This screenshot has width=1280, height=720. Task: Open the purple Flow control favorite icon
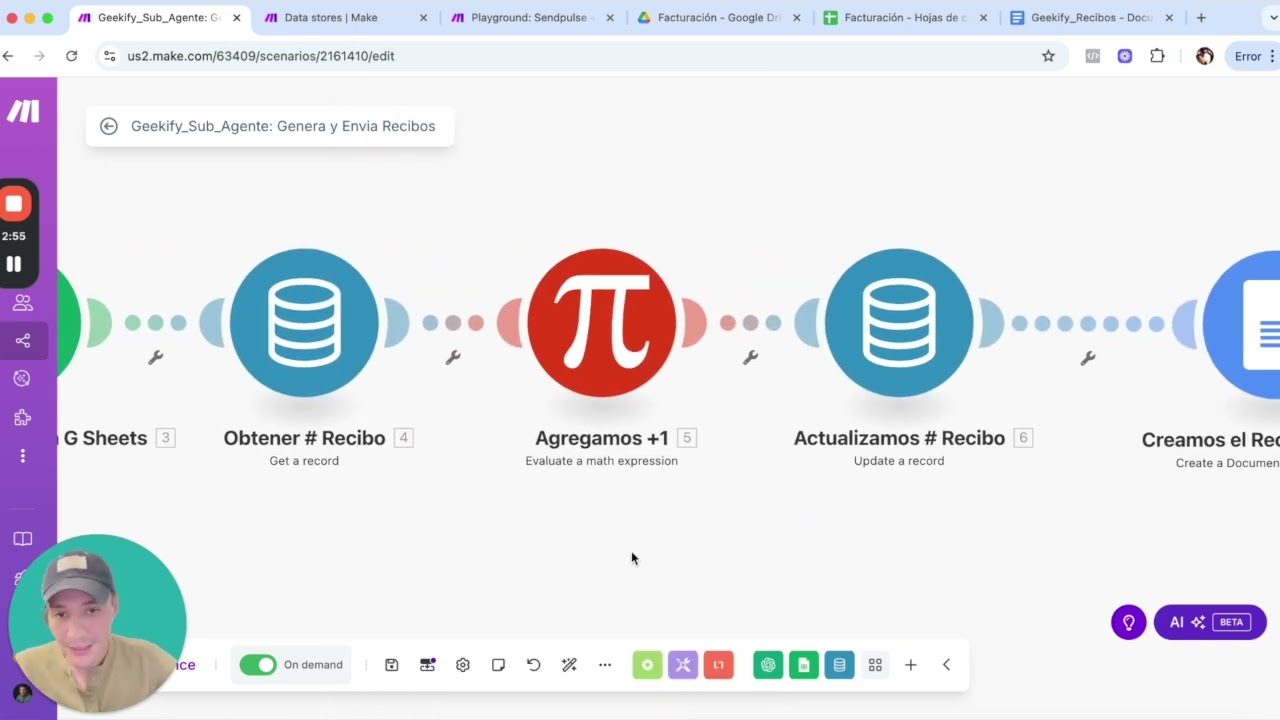click(x=683, y=665)
